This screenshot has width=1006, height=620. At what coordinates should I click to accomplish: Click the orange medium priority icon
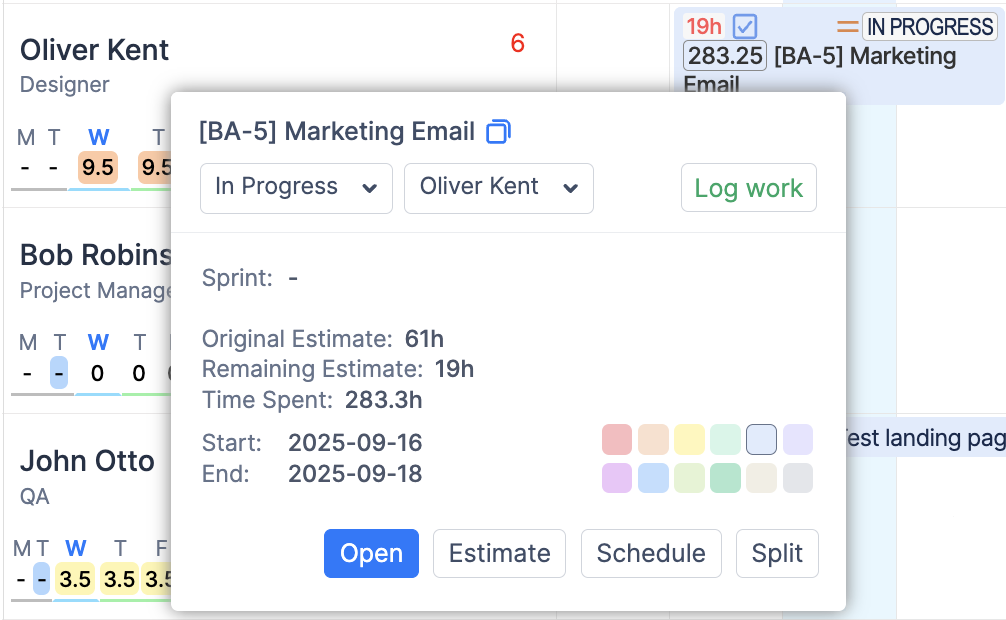(x=848, y=27)
